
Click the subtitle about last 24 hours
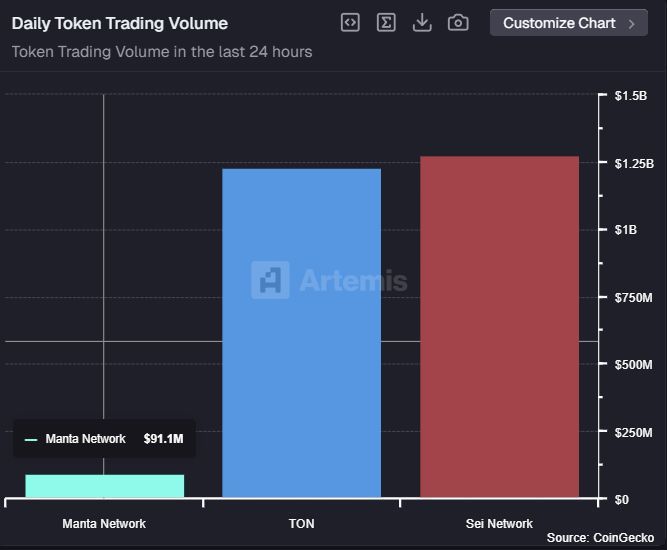pyautogui.click(x=162, y=52)
